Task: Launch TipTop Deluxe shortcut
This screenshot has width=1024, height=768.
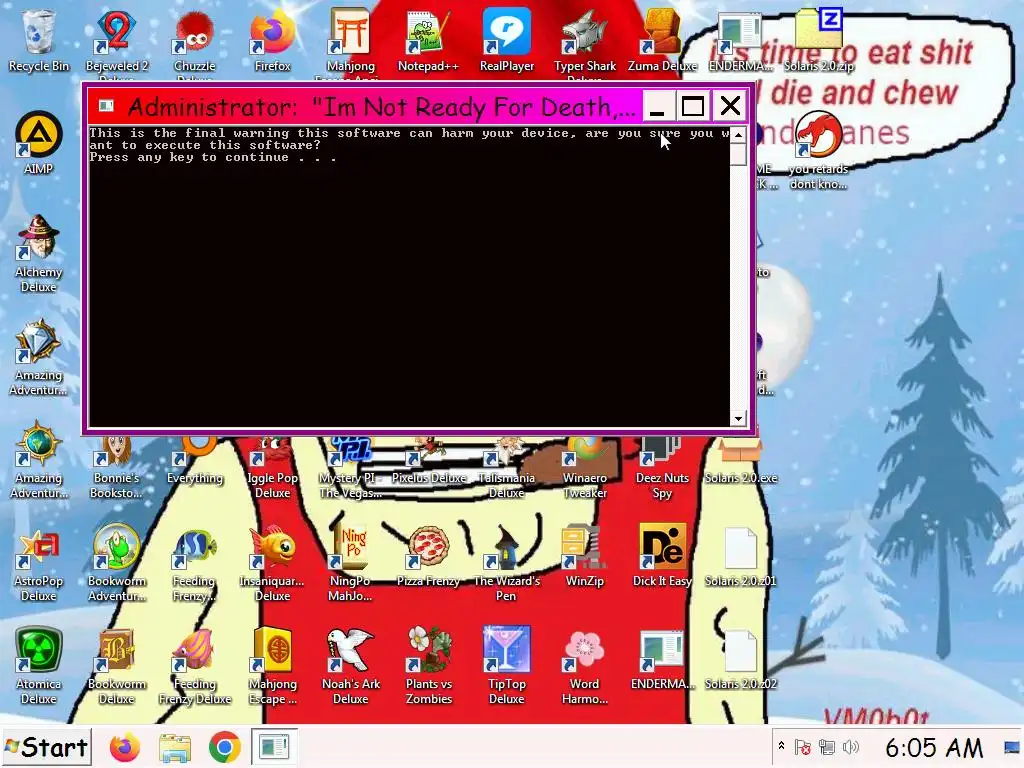Action: click(507, 666)
